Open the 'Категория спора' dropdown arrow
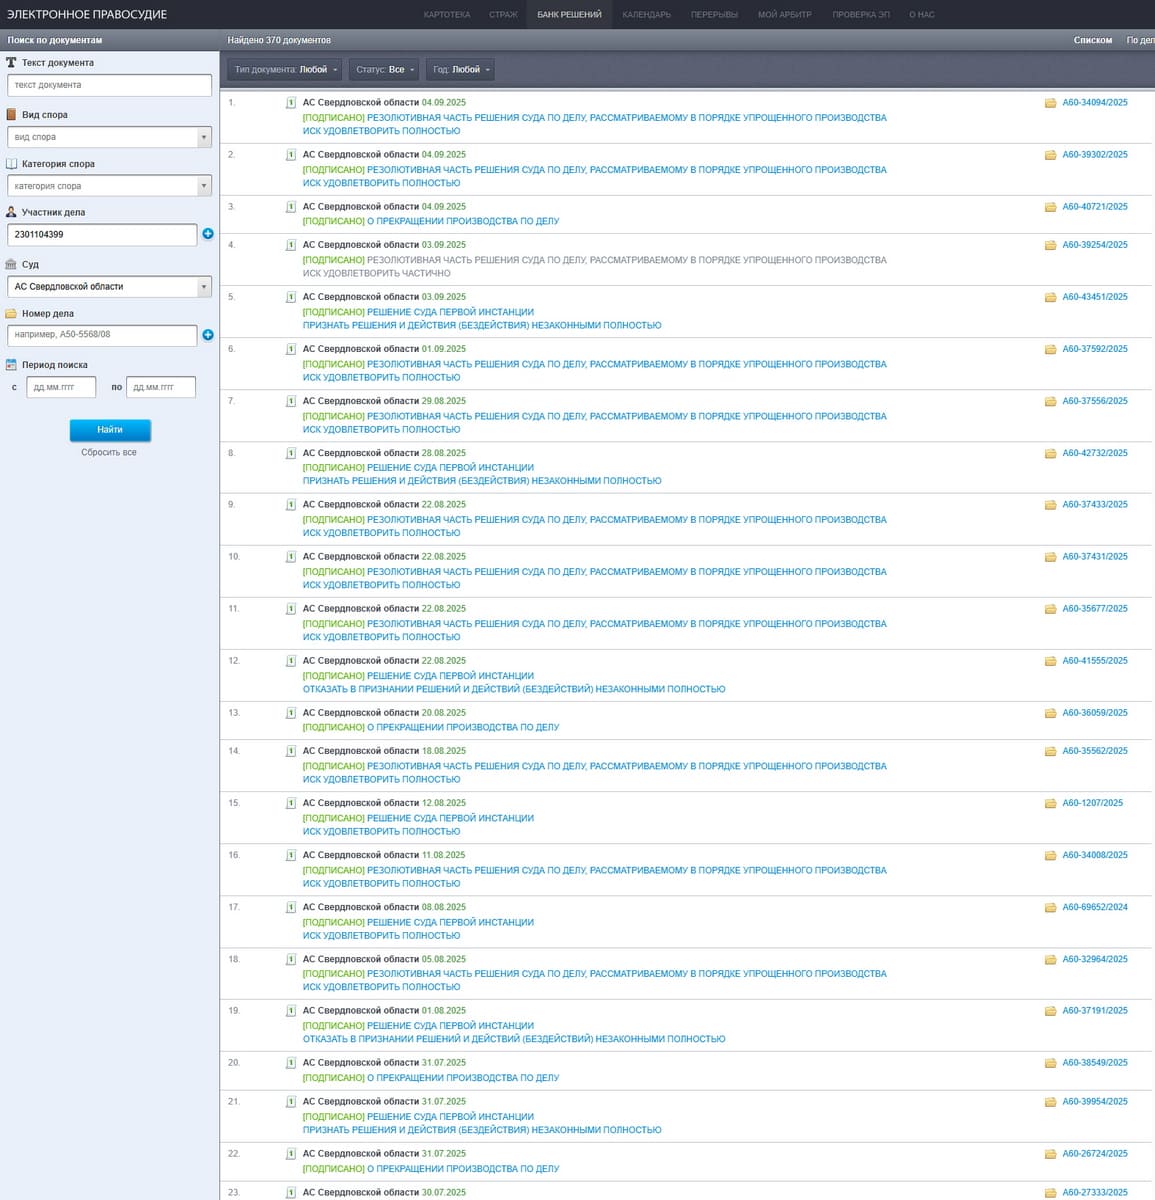 coord(204,186)
